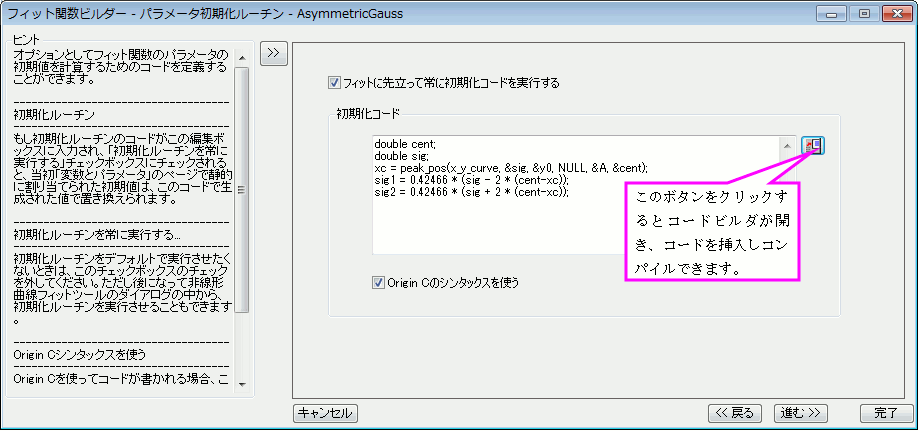Image resolution: width=919 pixels, height=431 pixels.
Task: Toggle Origin Cのシンタックスを使う checkbox
Action: (x=377, y=283)
